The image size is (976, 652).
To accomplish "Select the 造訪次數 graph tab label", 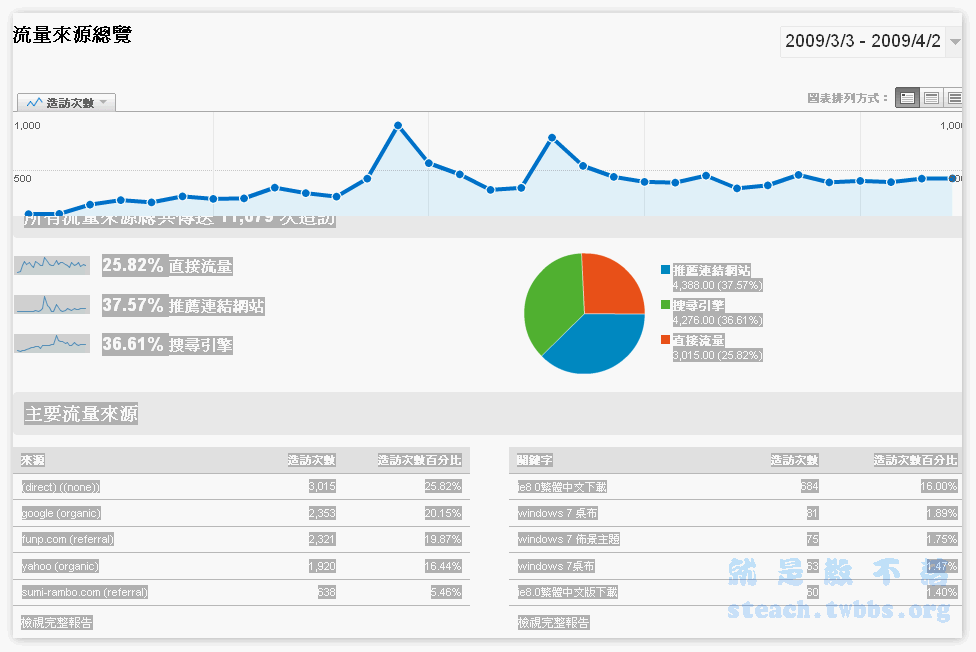I will pyautogui.click(x=70, y=103).
